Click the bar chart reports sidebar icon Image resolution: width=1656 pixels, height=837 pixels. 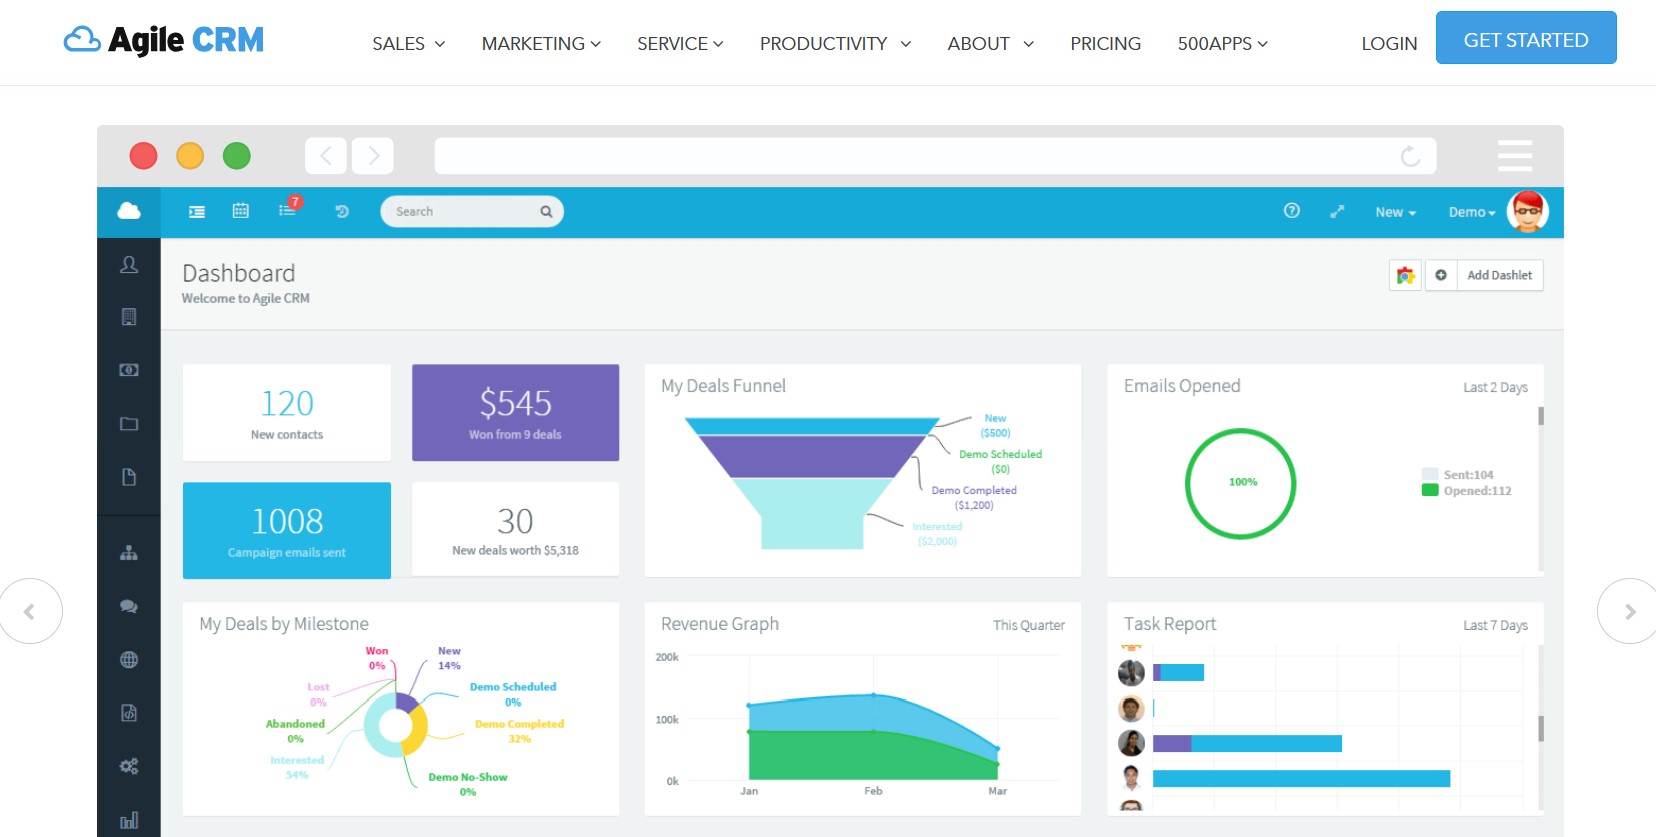click(129, 821)
